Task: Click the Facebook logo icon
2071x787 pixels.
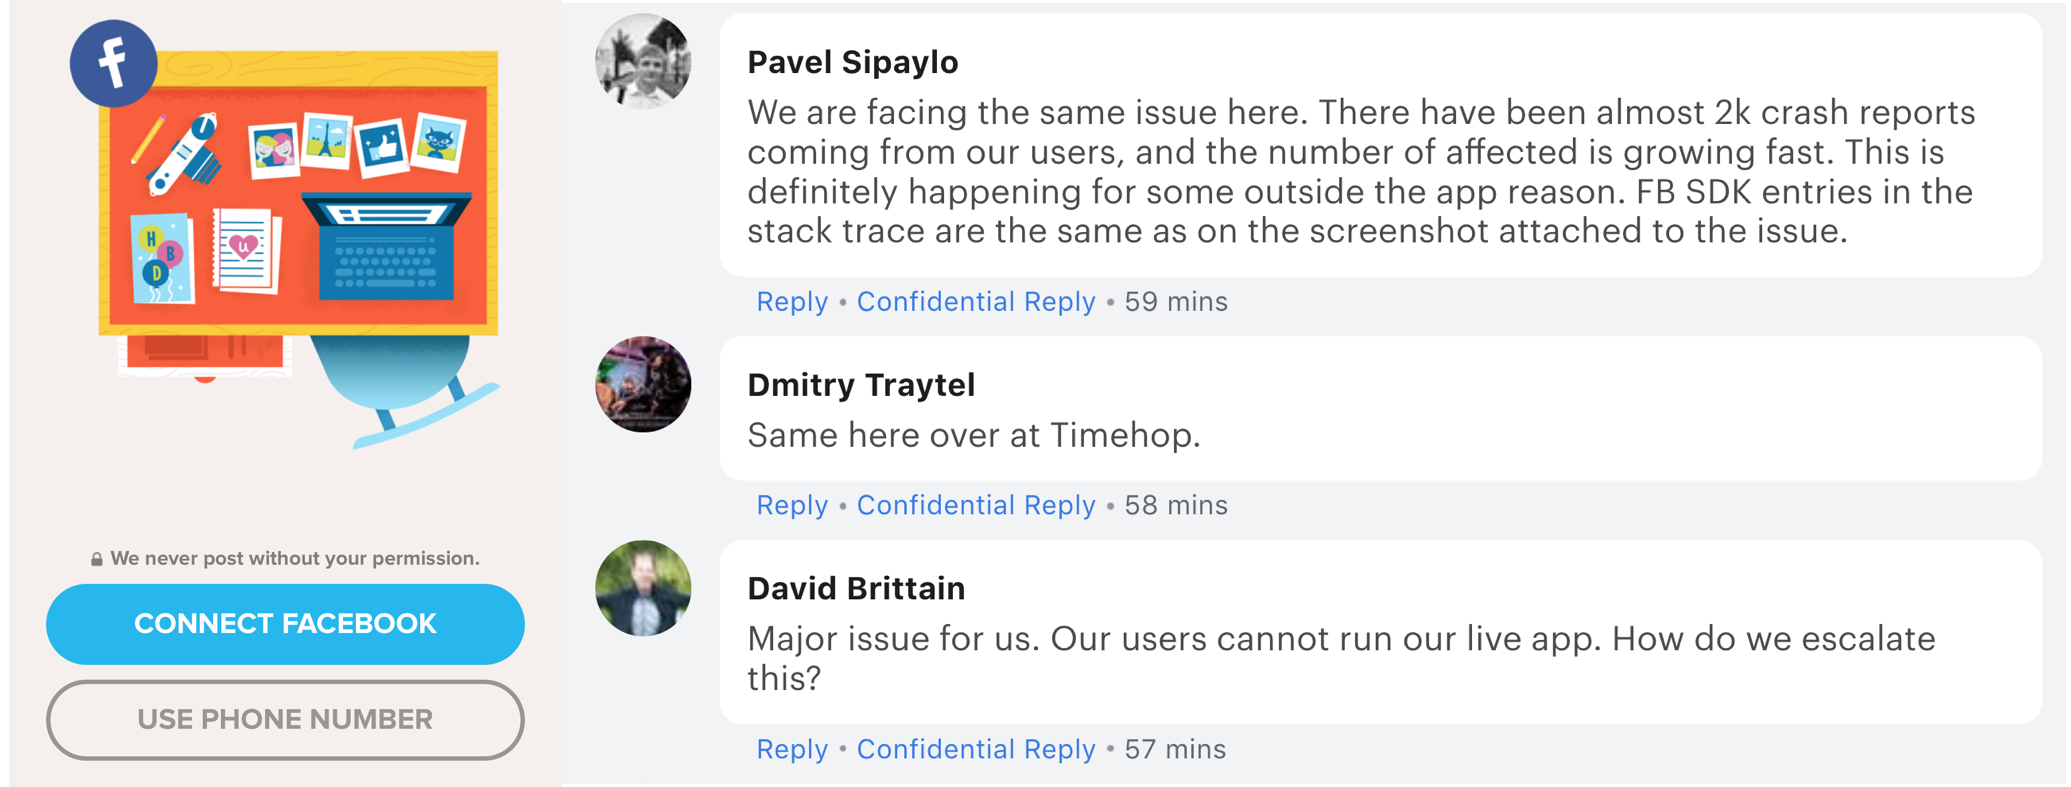Action: (113, 63)
